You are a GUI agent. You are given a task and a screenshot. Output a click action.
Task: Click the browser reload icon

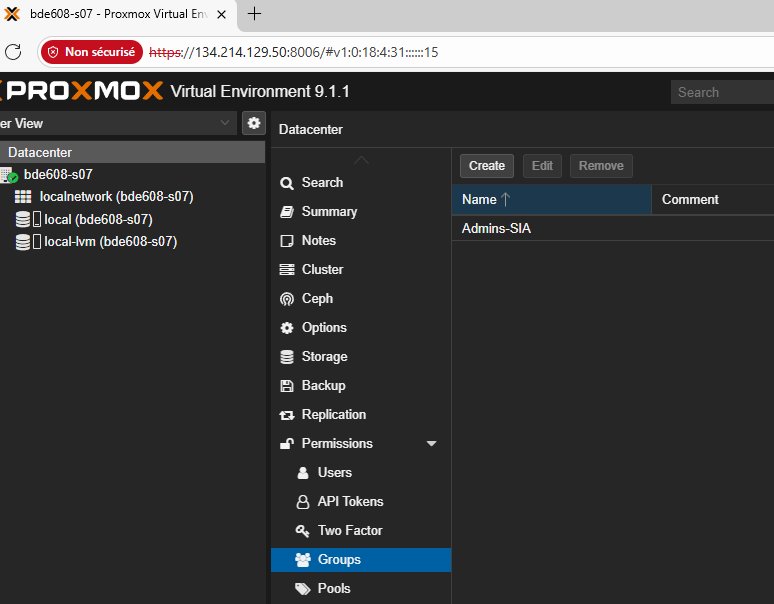pos(13,52)
